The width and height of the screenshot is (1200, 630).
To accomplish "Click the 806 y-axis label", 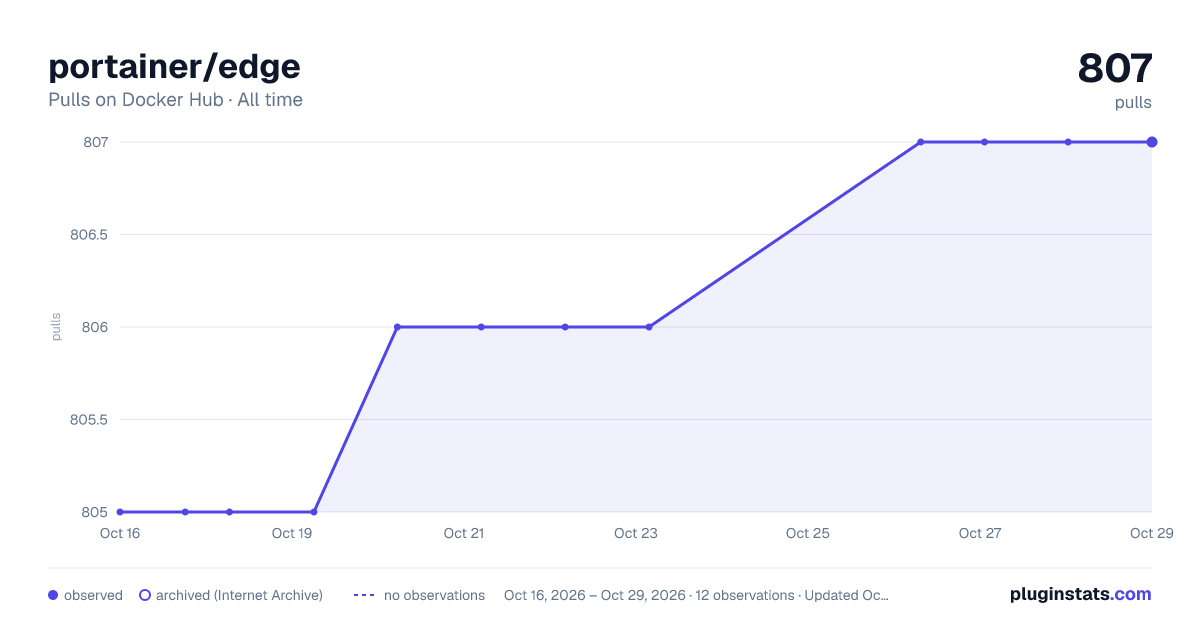I will pyautogui.click(x=96, y=327).
